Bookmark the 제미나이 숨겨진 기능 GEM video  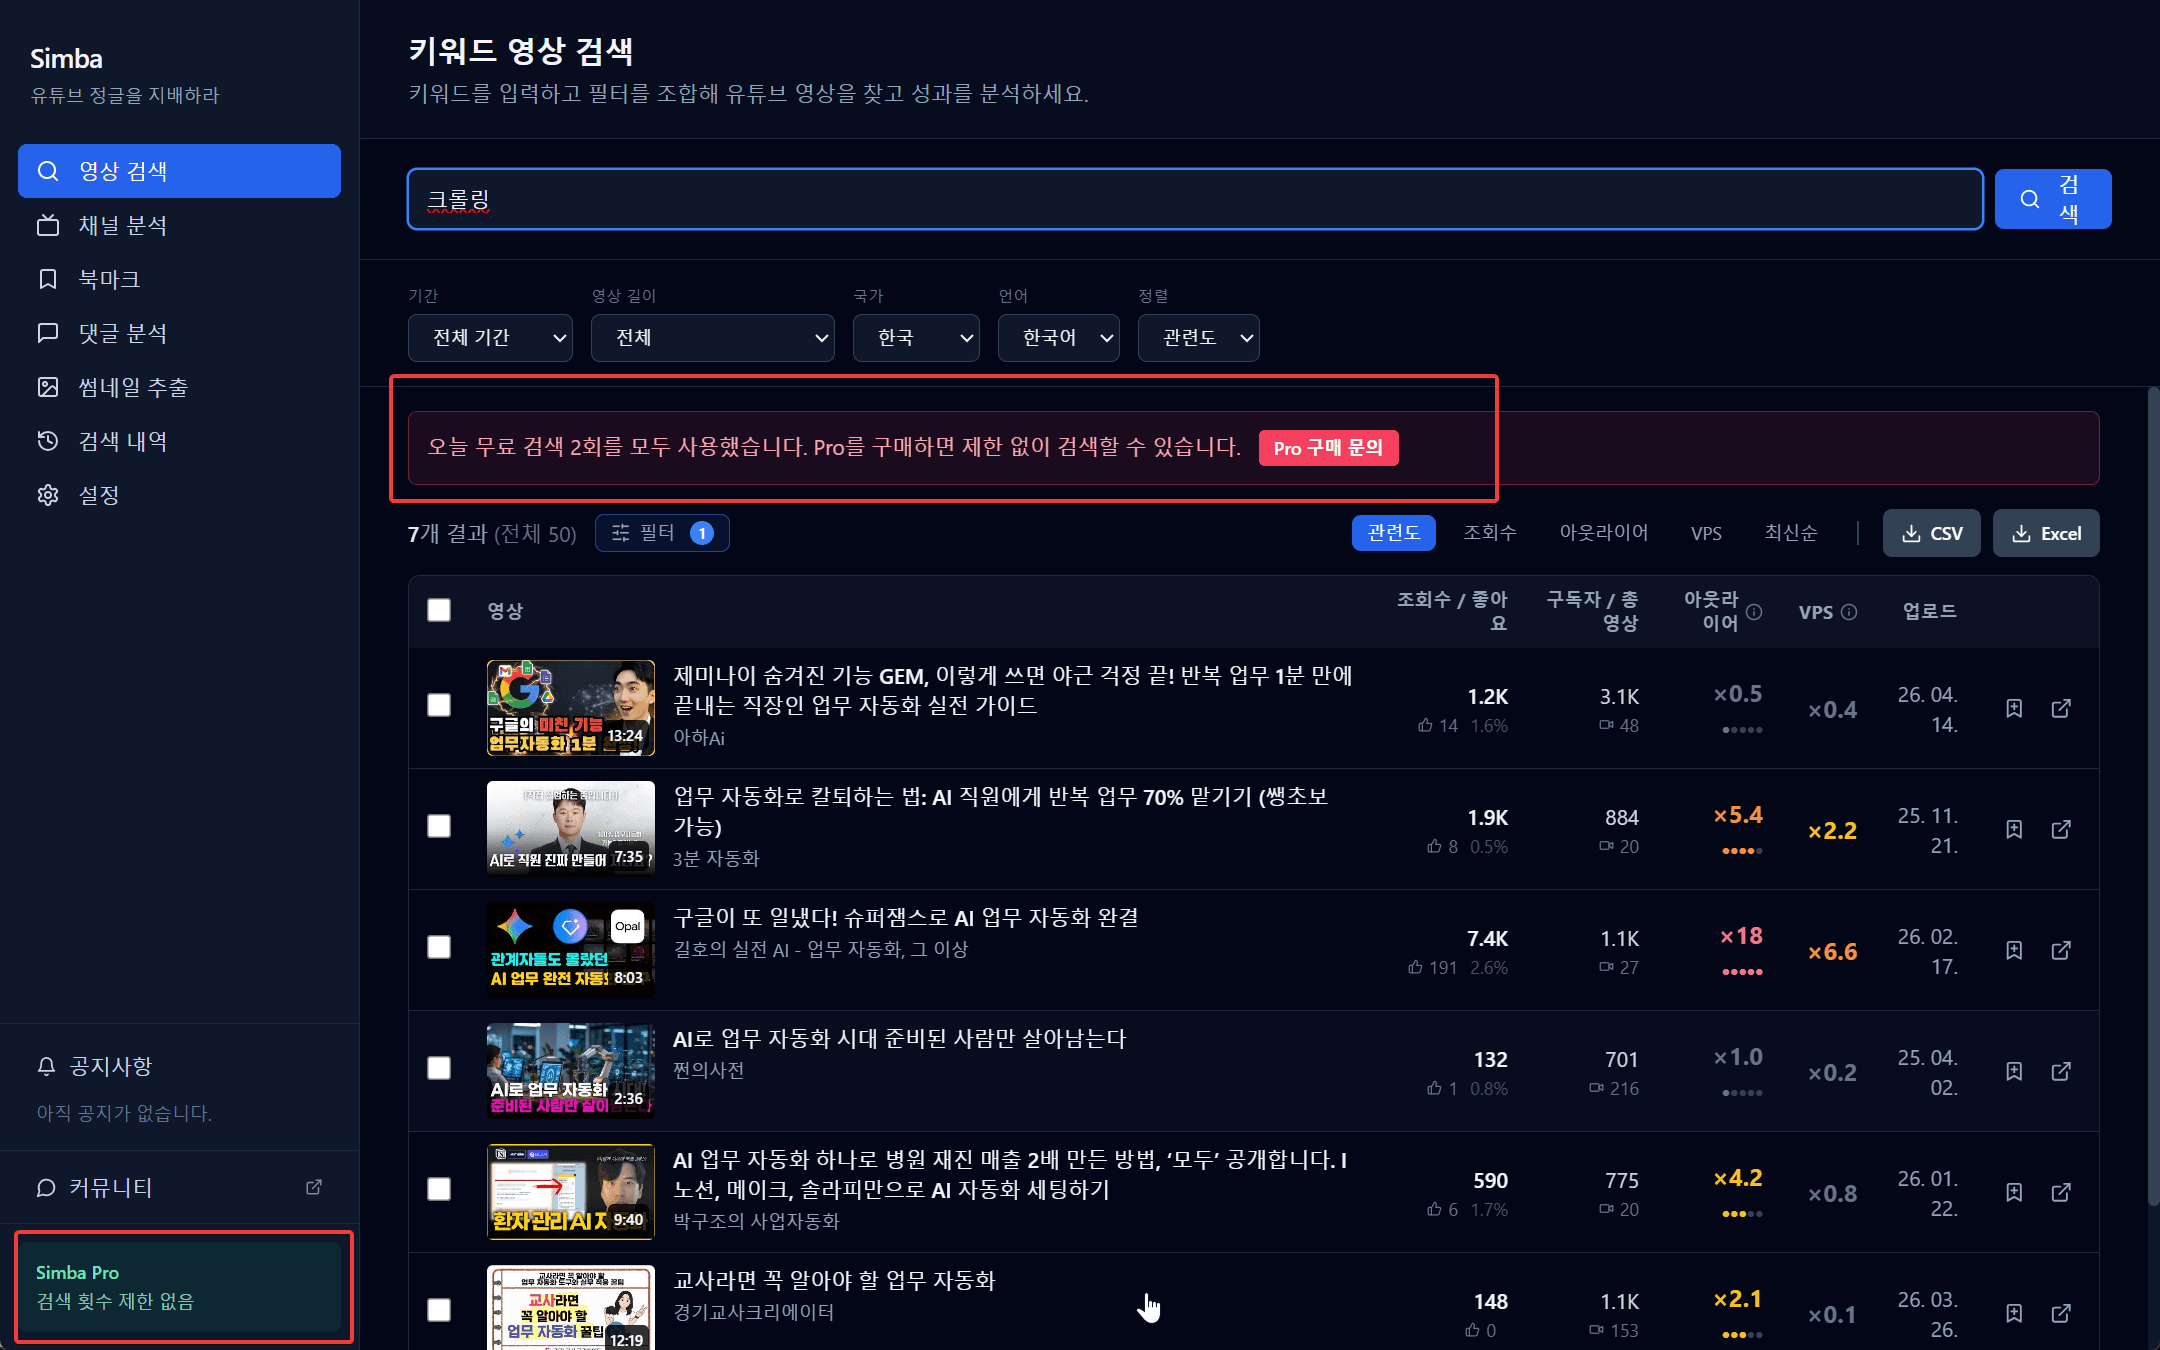coord(2014,708)
